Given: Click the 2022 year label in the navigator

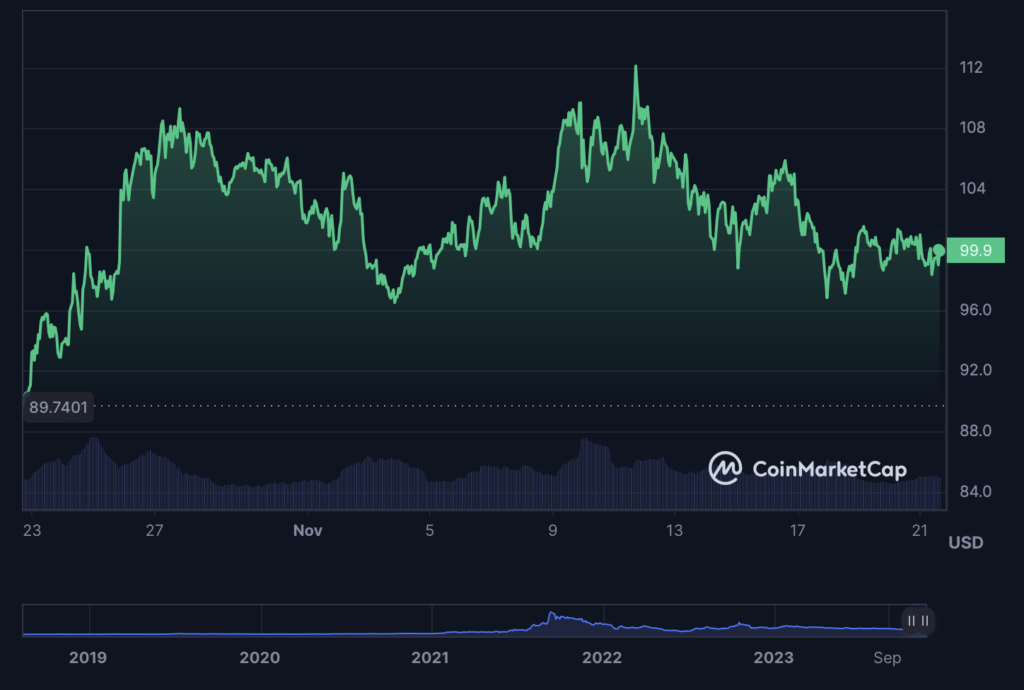Looking at the screenshot, I should 601,657.
